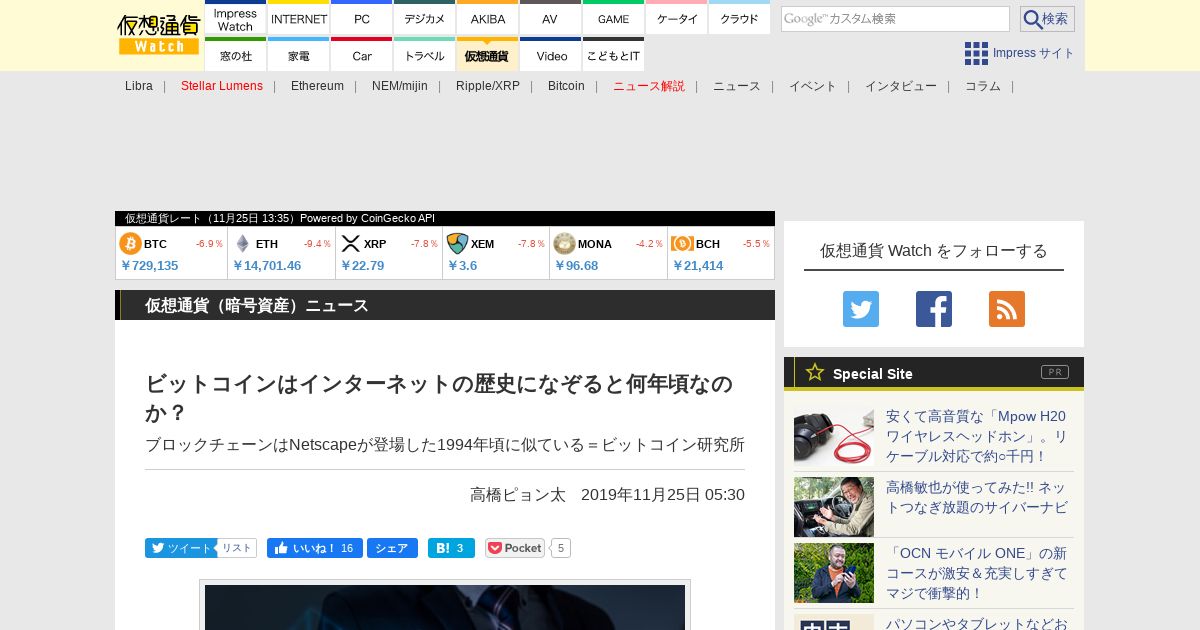The image size is (1200, 630).
Task: Open the ニュース解説 section
Action: click(x=649, y=86)
